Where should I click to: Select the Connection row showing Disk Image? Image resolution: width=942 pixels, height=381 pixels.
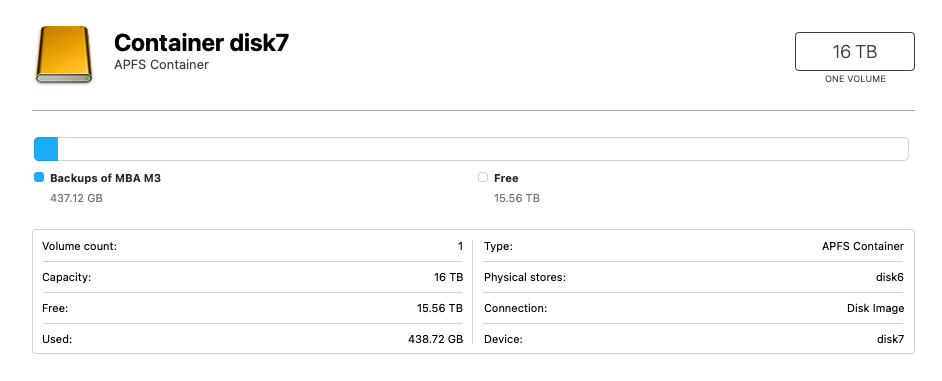tap(693, 308)
